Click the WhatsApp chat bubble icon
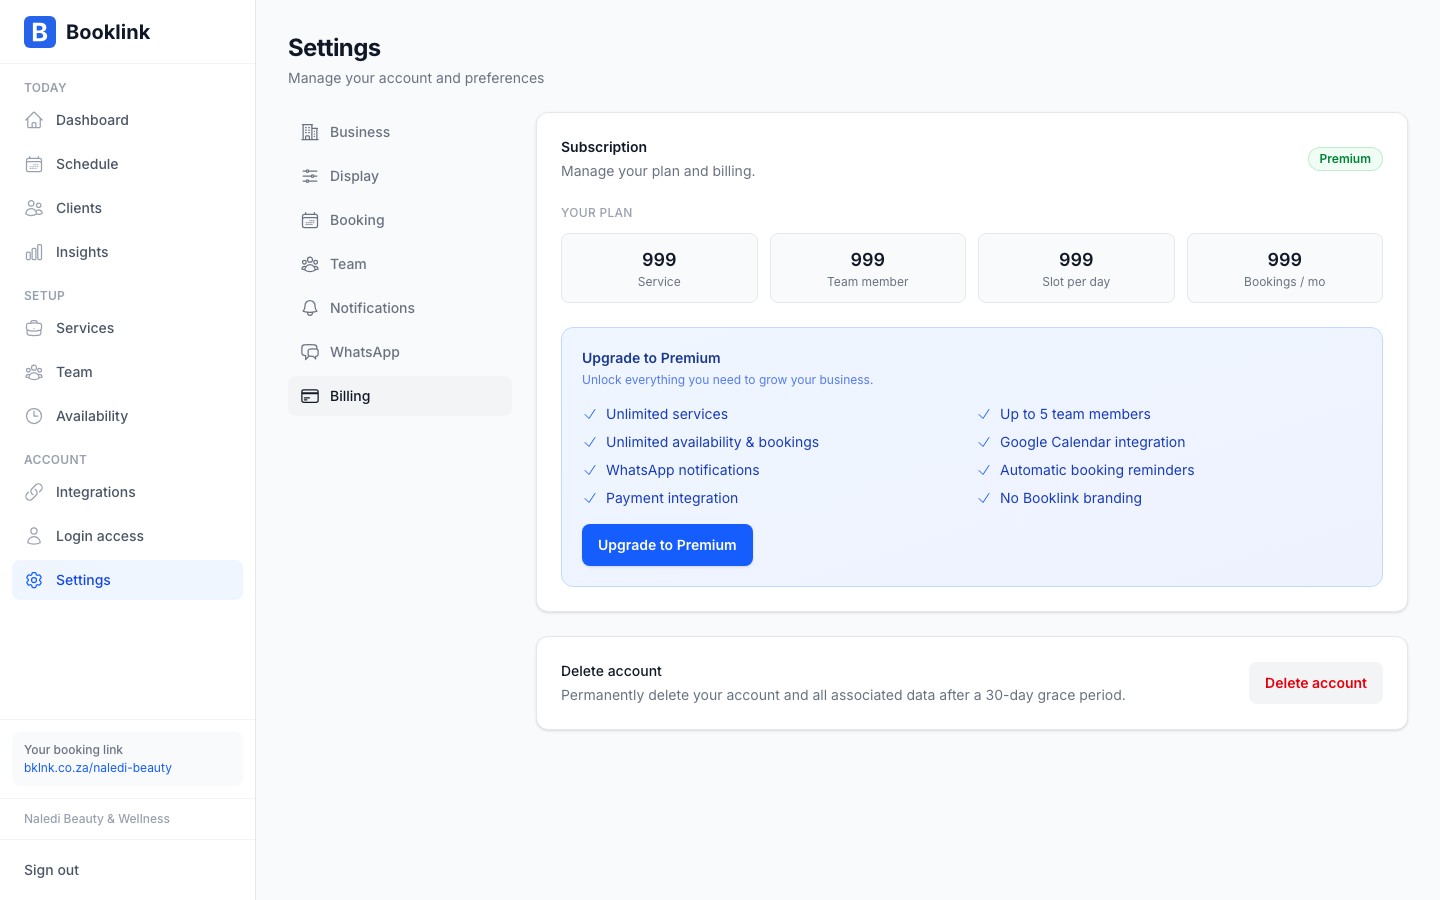This screenshot has height=900, width=1440. point(310,352)
